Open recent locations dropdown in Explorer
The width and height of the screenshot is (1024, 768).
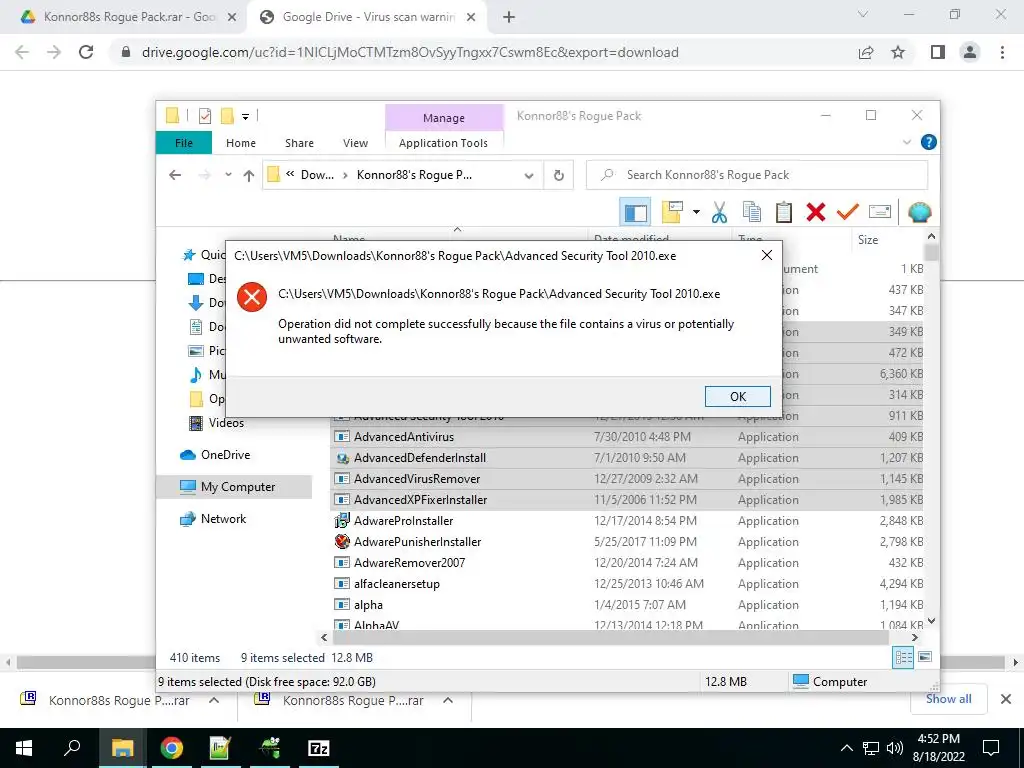click(228, 175)
